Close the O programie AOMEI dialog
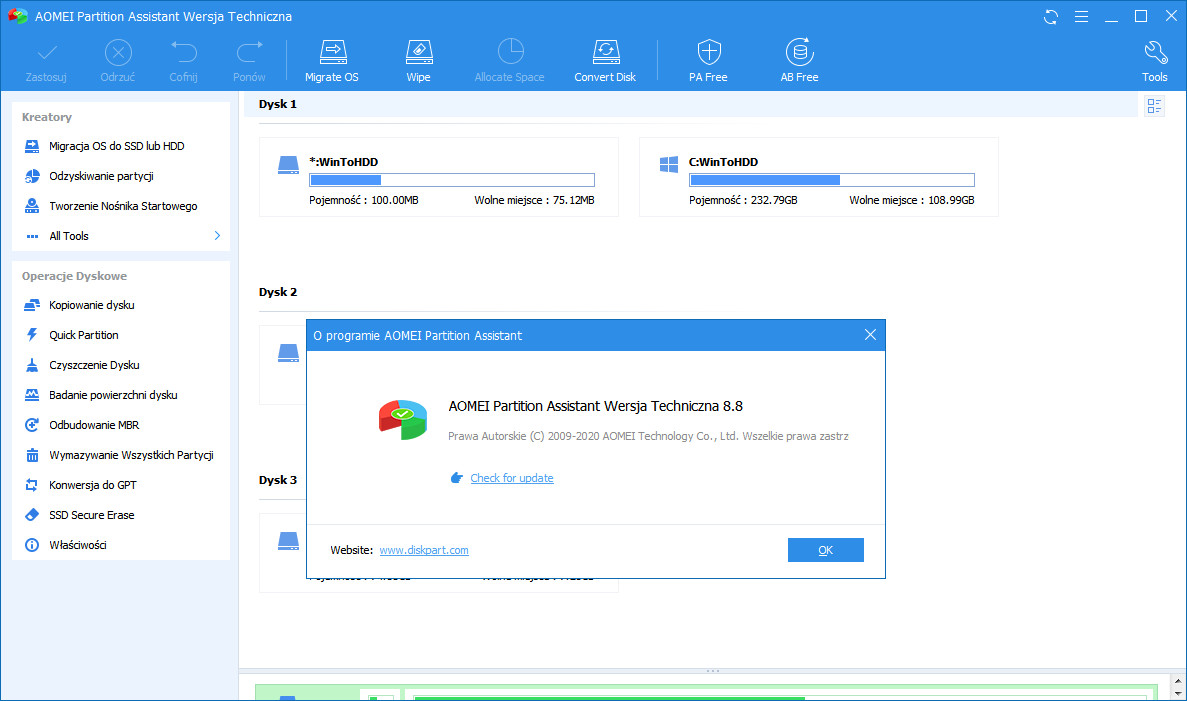1187x701 pixels. tap(871, 335)
